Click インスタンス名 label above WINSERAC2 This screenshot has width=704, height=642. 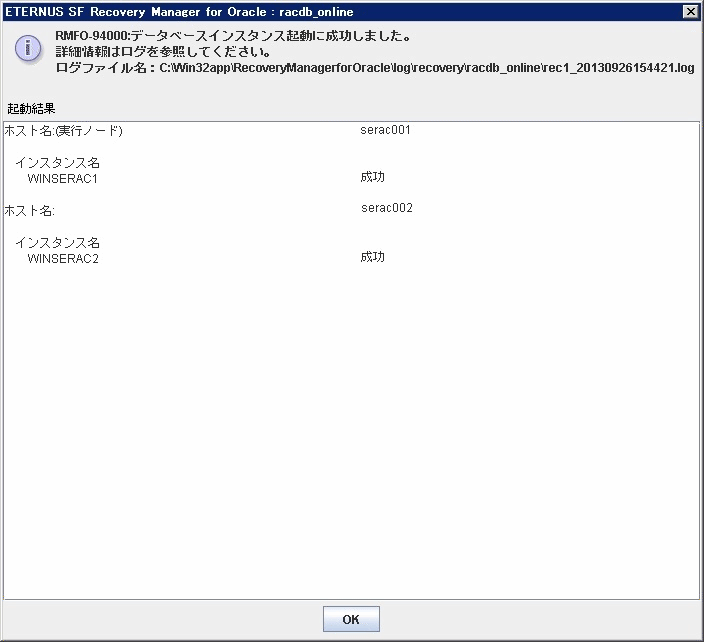[x=57, y=242]
